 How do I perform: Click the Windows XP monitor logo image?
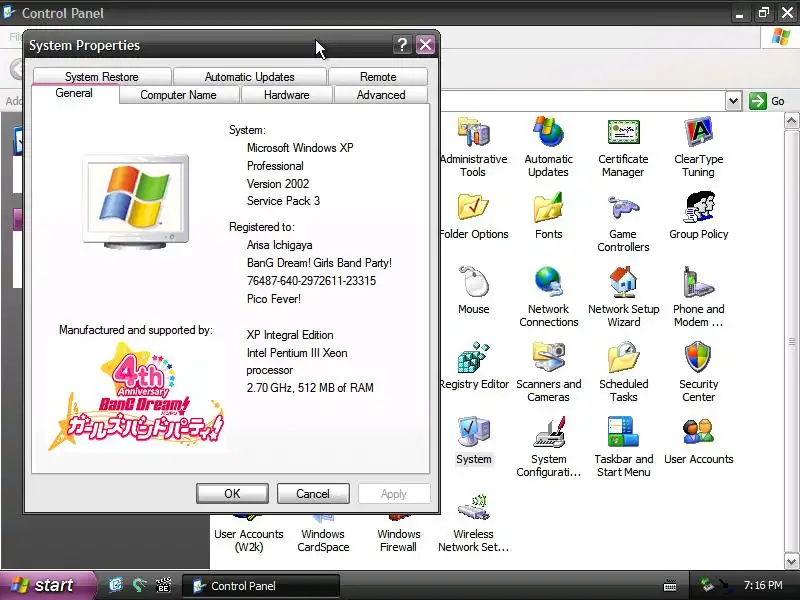(136, 201)
